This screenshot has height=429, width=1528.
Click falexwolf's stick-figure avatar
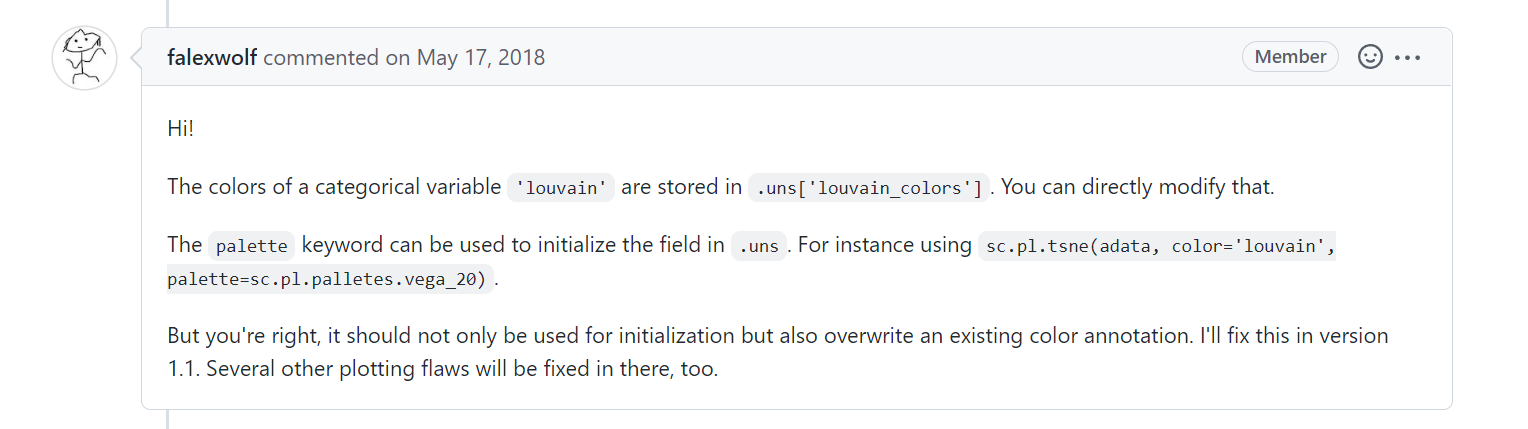[x=84, y=57]
